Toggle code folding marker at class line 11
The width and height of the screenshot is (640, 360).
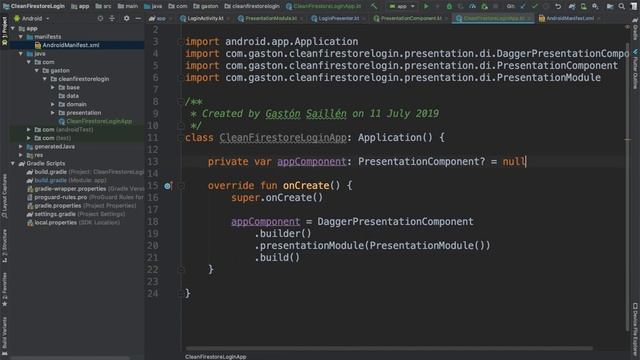[180, 138]
